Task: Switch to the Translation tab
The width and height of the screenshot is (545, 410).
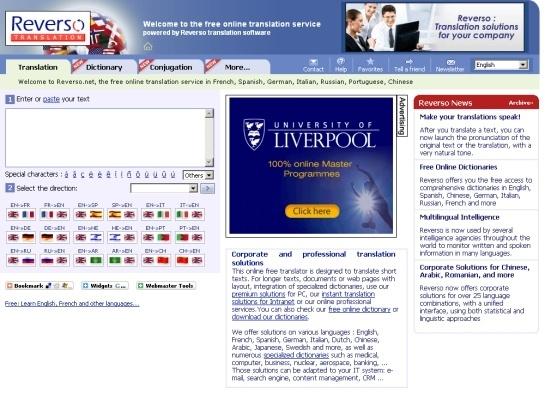Action: [x=38, y=67]
